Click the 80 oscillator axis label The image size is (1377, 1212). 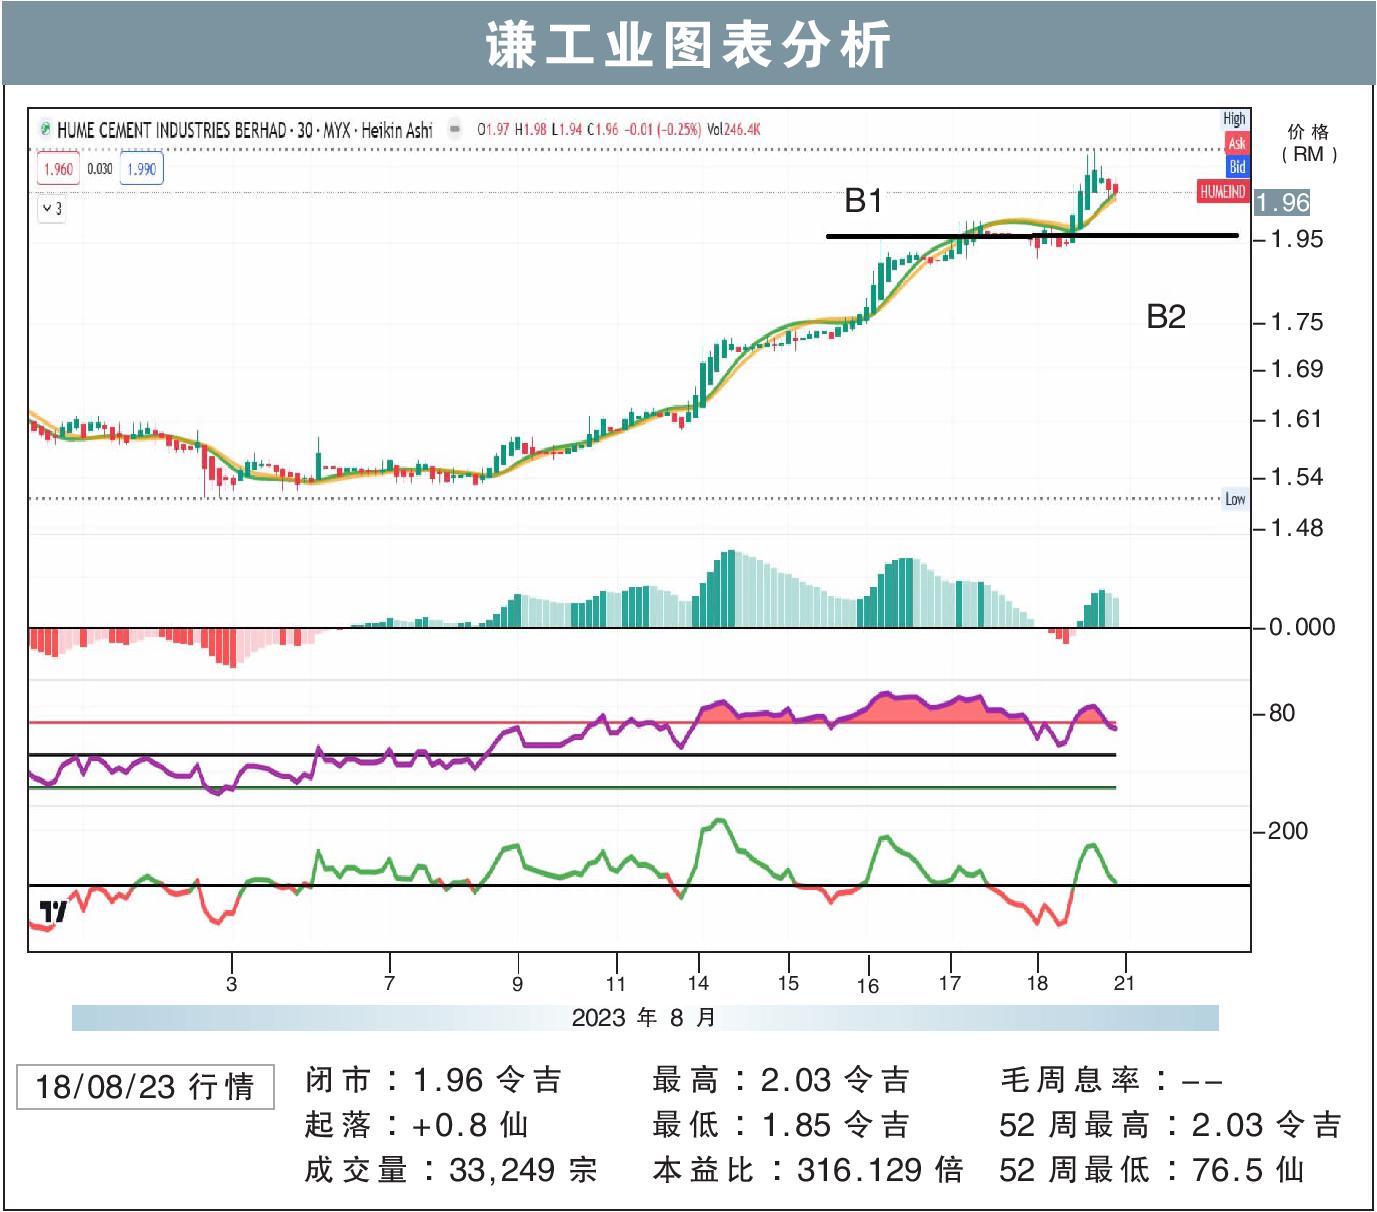point(1281,713)
